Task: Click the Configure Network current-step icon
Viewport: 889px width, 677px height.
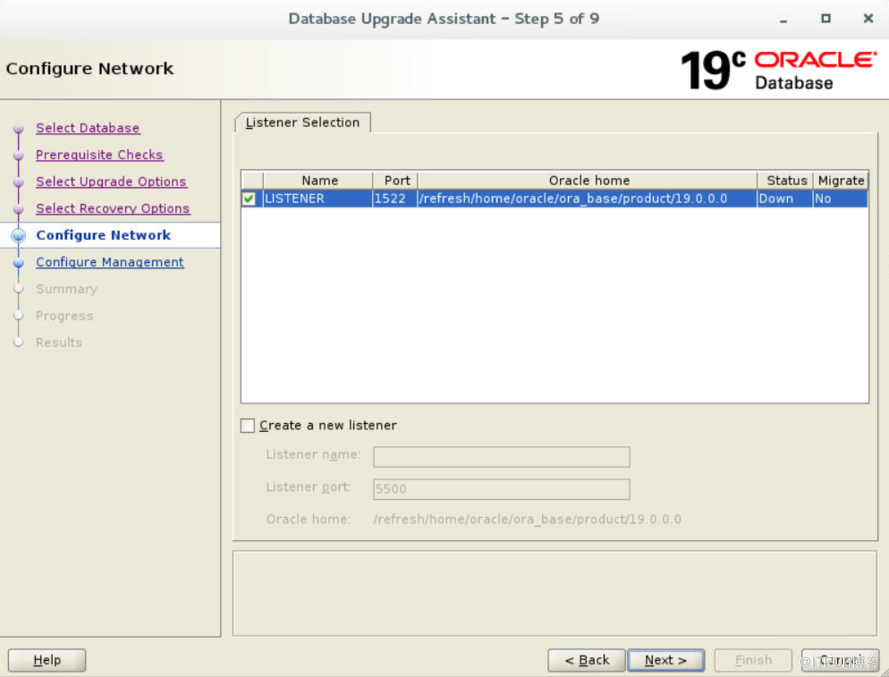Action: pos(19,235)
